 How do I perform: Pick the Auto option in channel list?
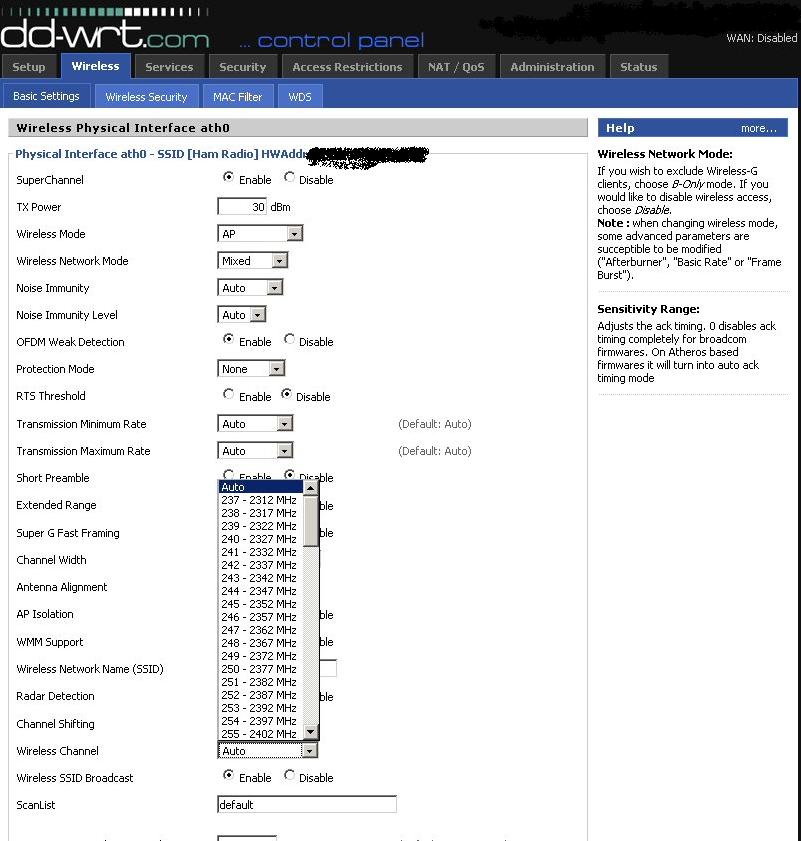click(260, 487)
